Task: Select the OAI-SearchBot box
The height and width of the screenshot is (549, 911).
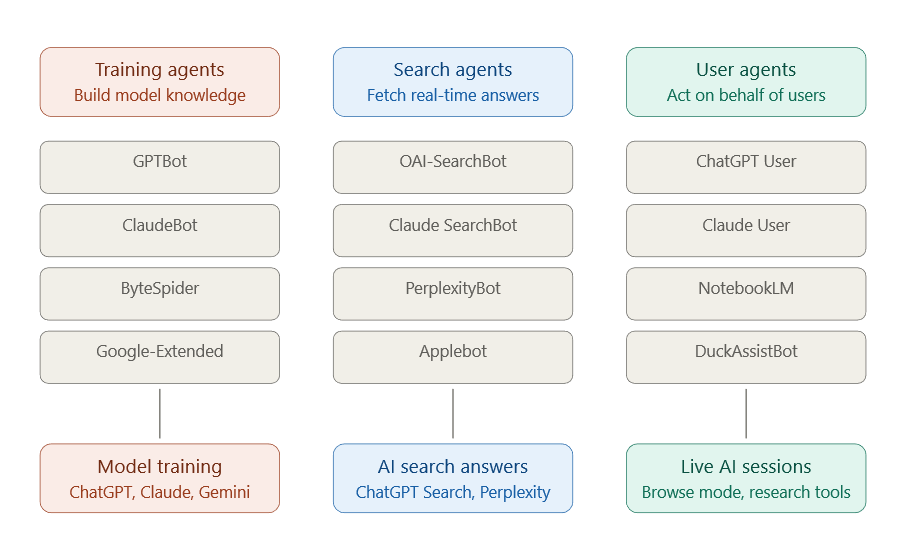Action: point(453,167)
